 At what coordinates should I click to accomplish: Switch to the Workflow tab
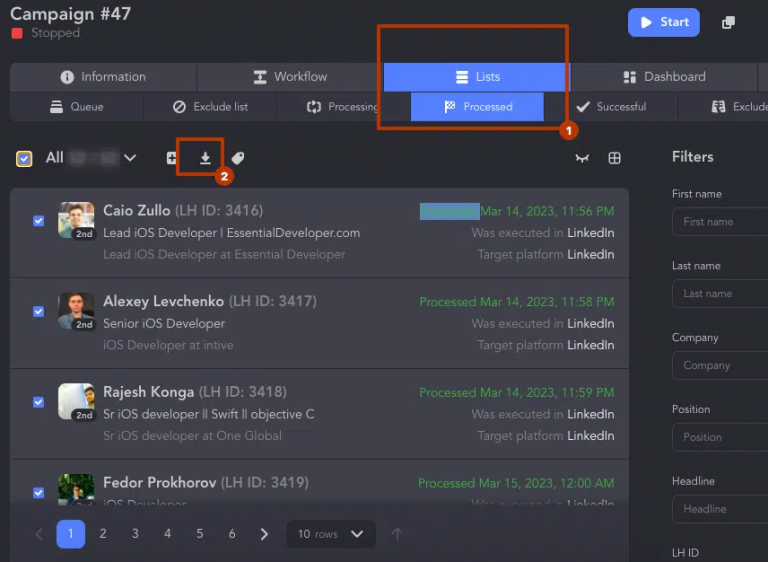[290, 77]
